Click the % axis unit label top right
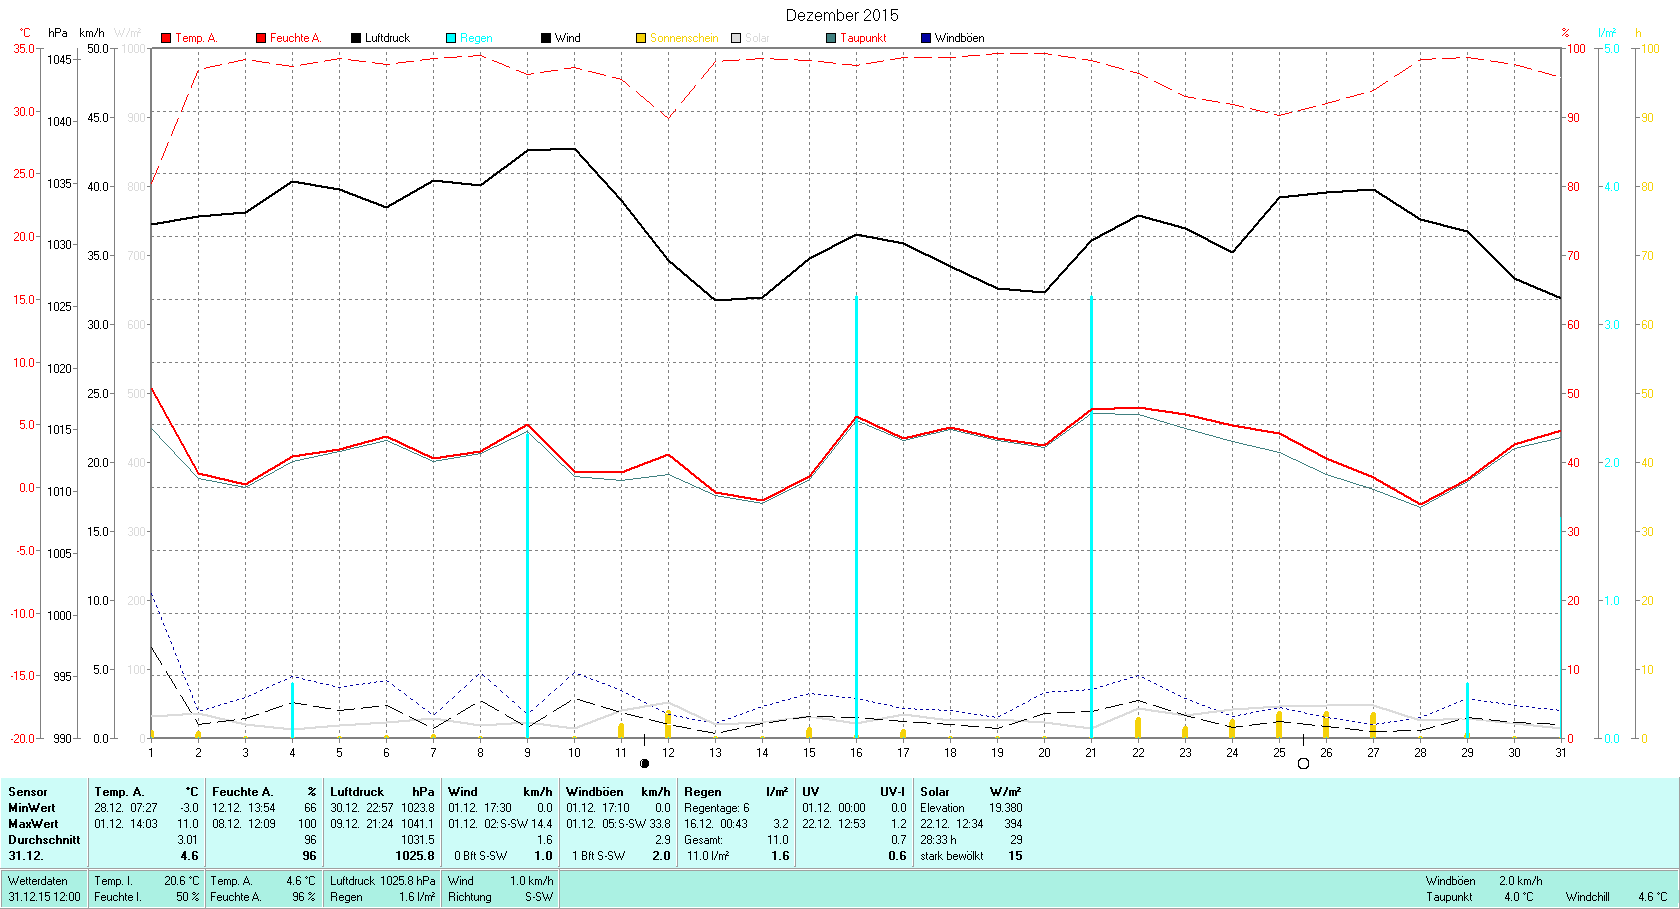Image resolution: width=1680 pixels, height=909 pixels. coord(1566,33)
